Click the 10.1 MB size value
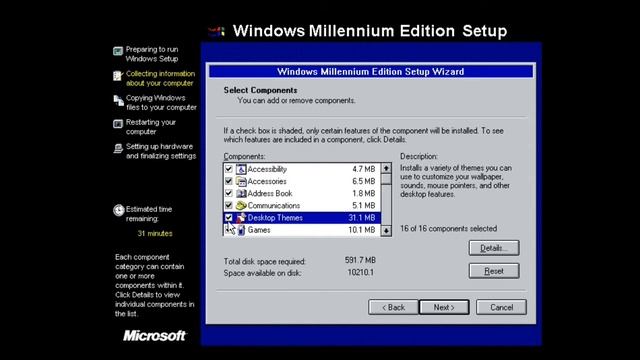Screen dimensions: 640x360 coord(362,230)
